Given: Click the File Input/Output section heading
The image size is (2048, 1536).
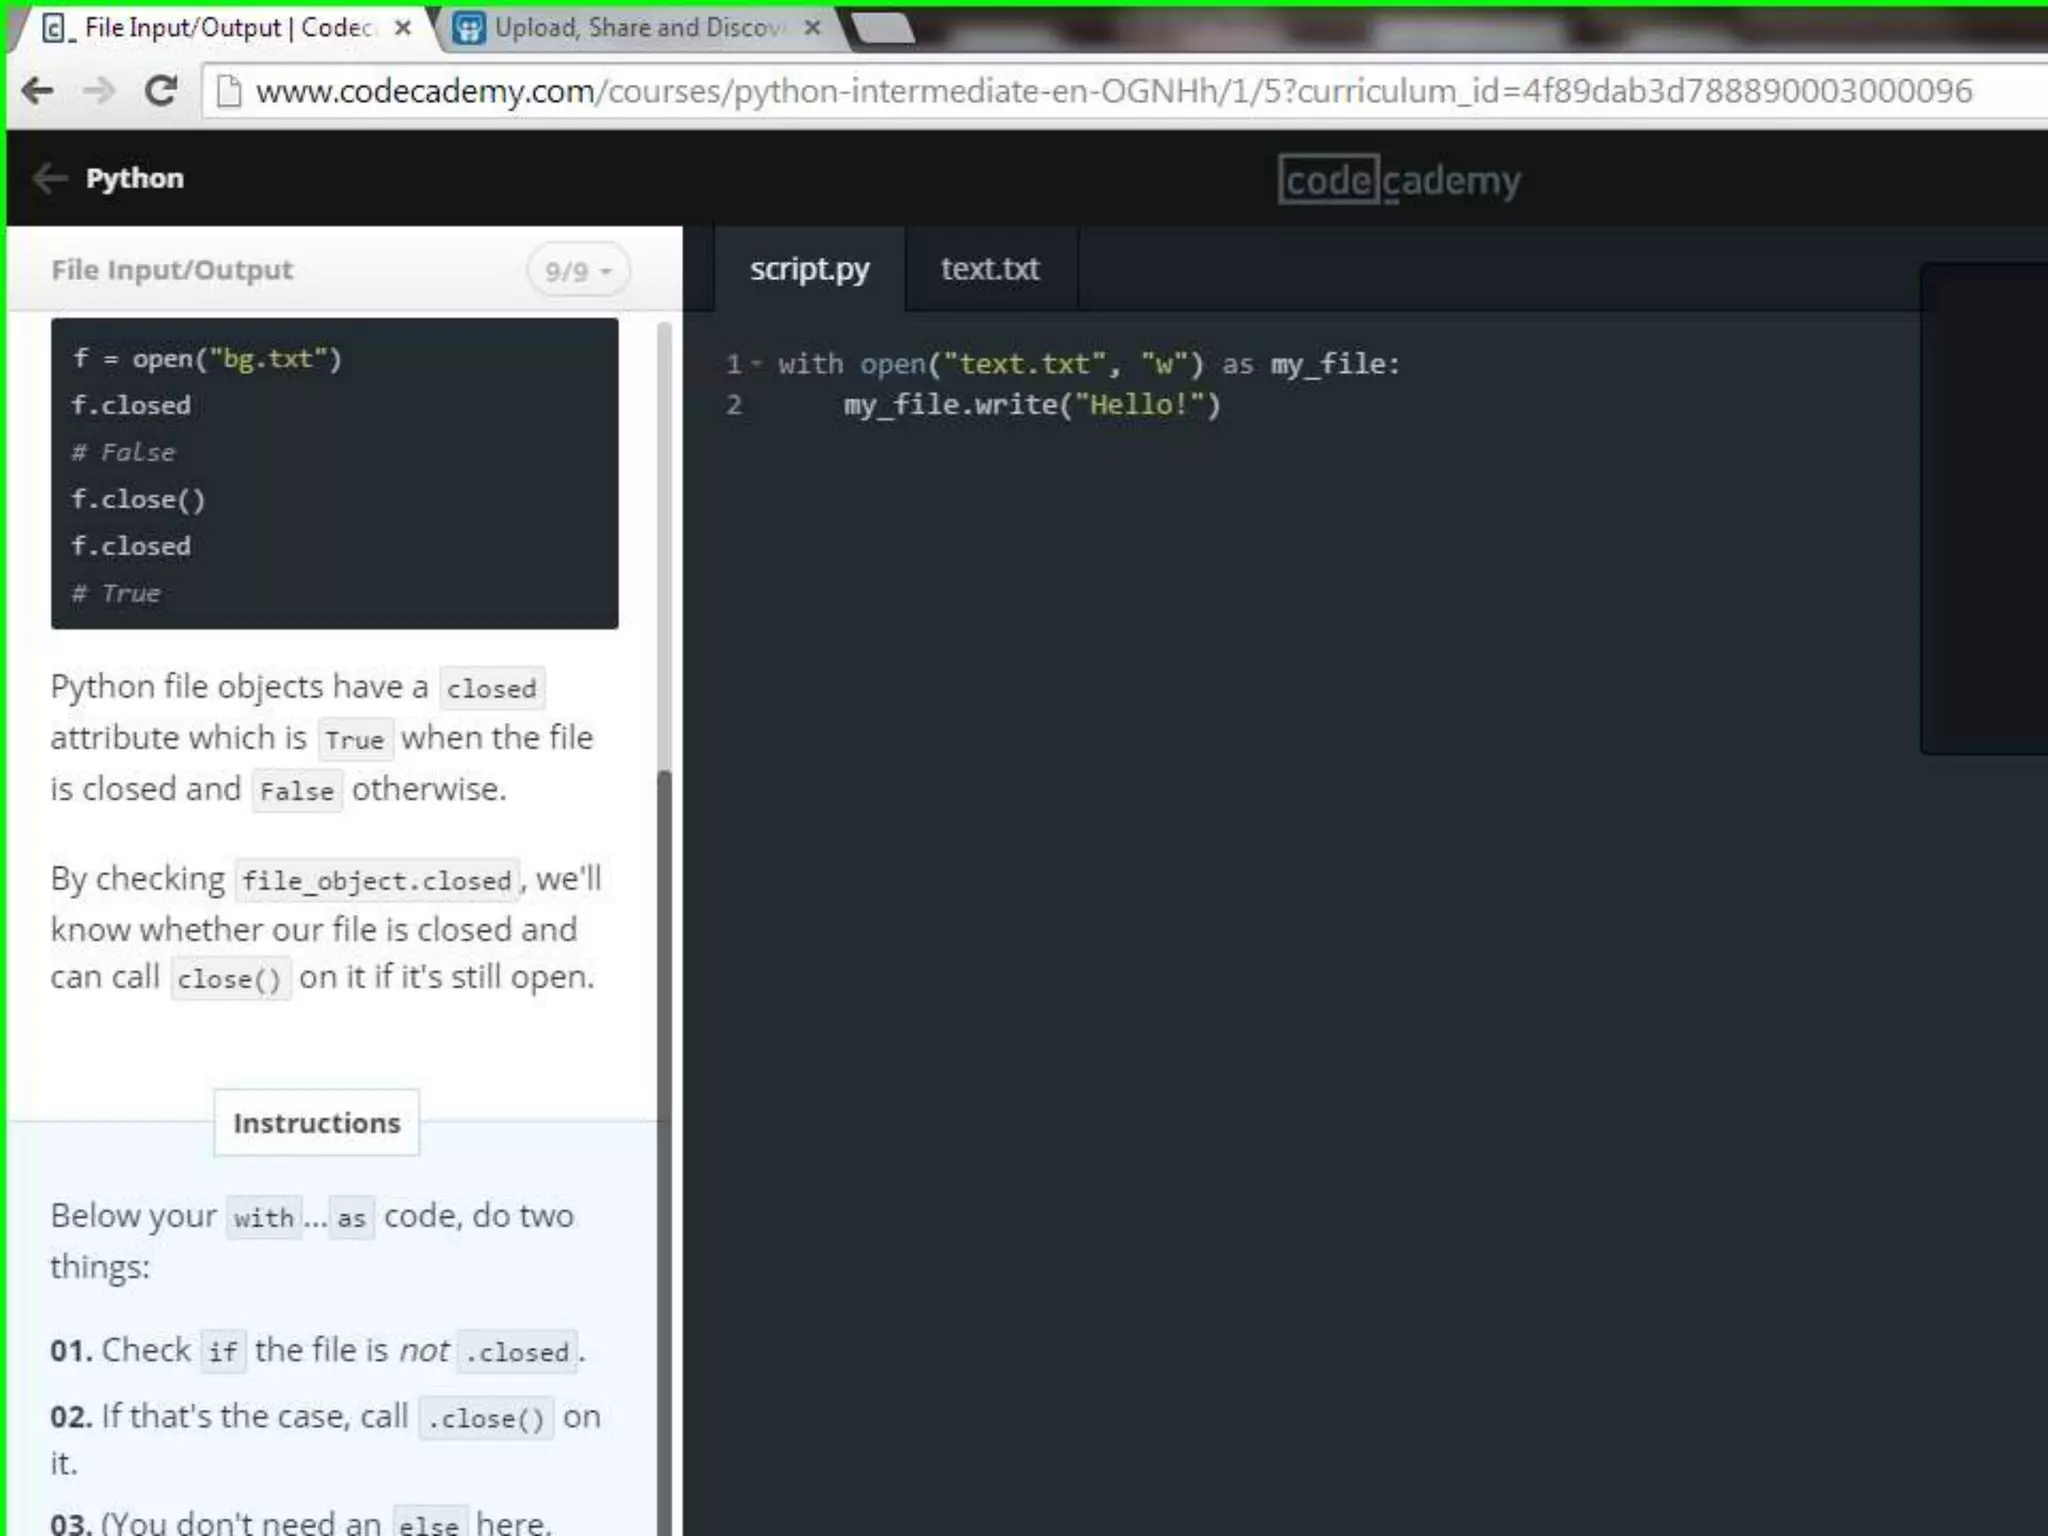Looking at the screenshot, I should tap(172, 270).
